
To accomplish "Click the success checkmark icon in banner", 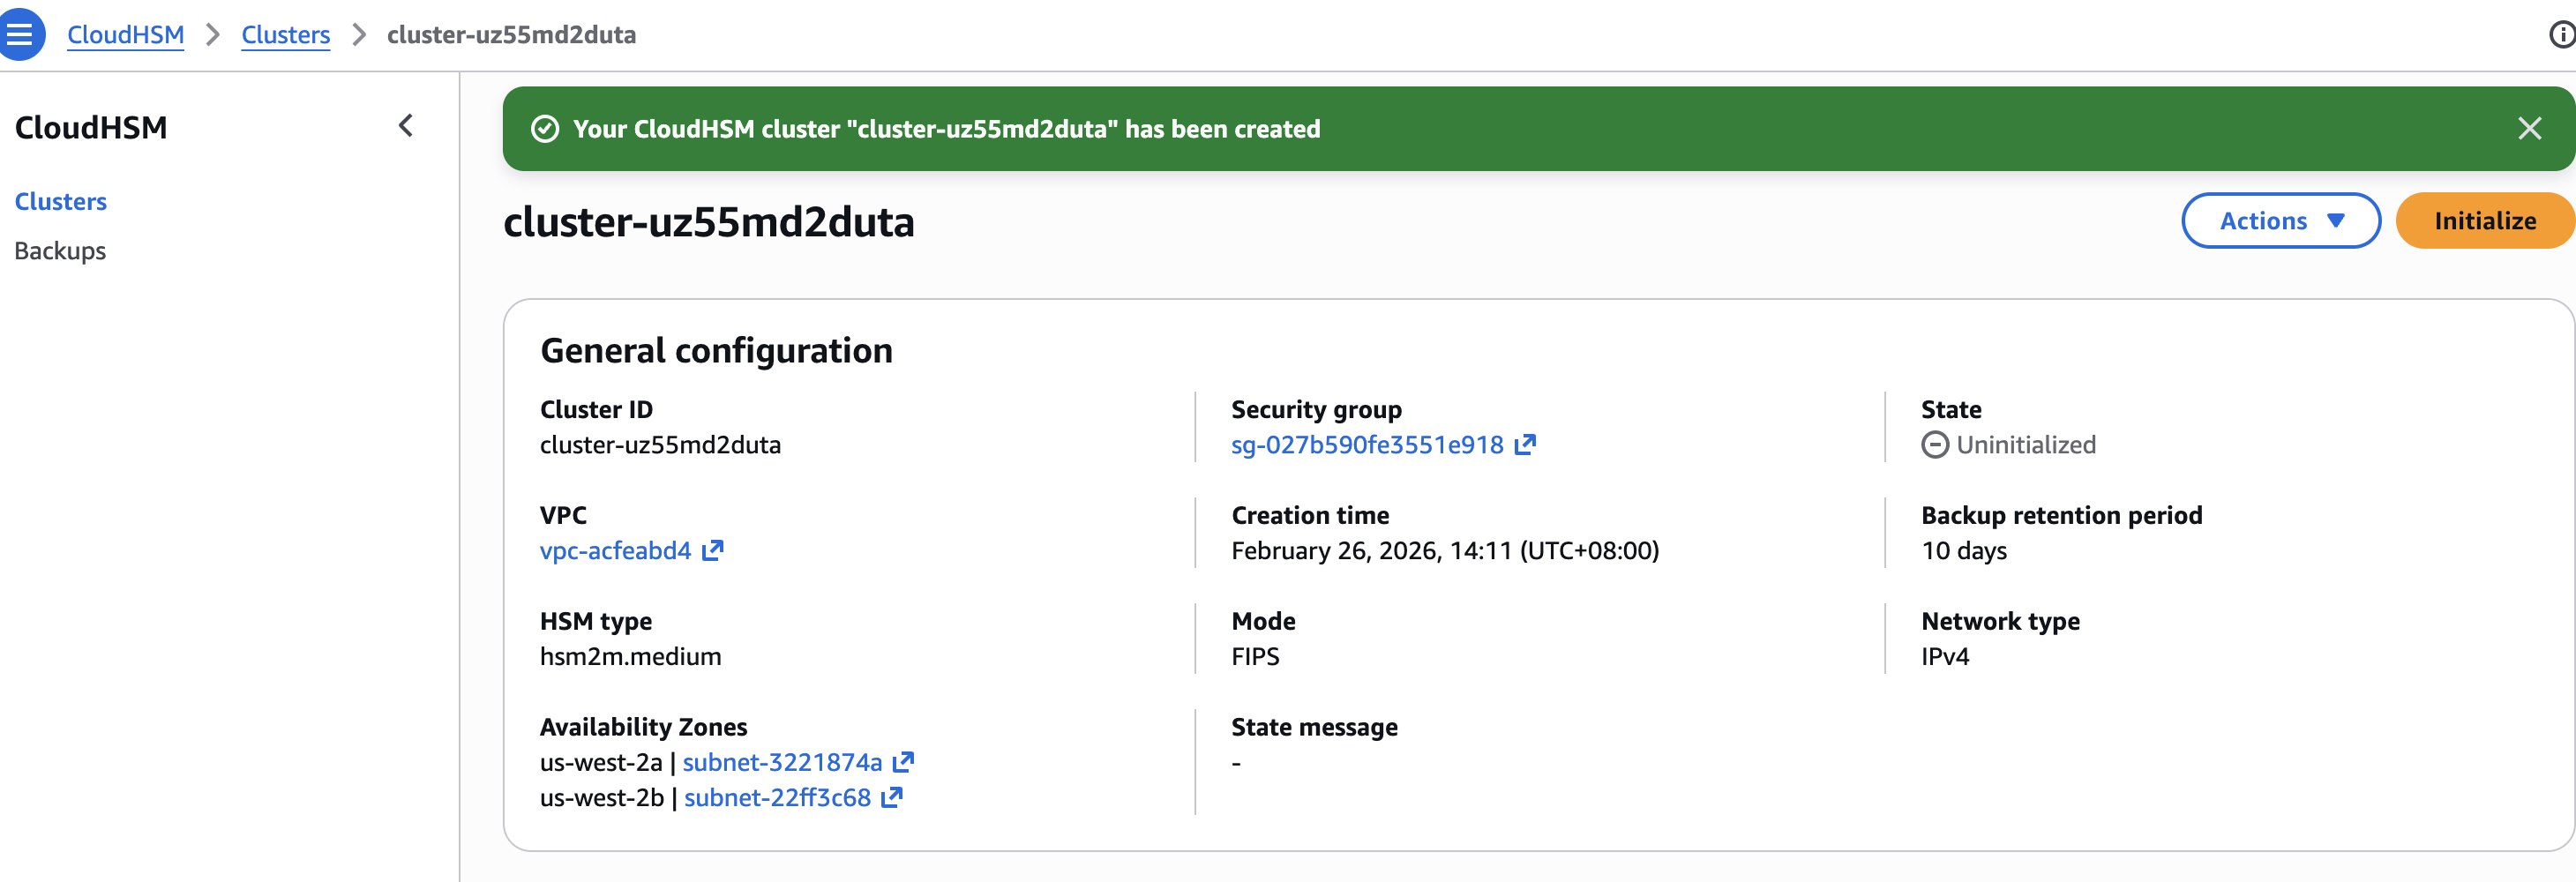I will pos(545,129).
